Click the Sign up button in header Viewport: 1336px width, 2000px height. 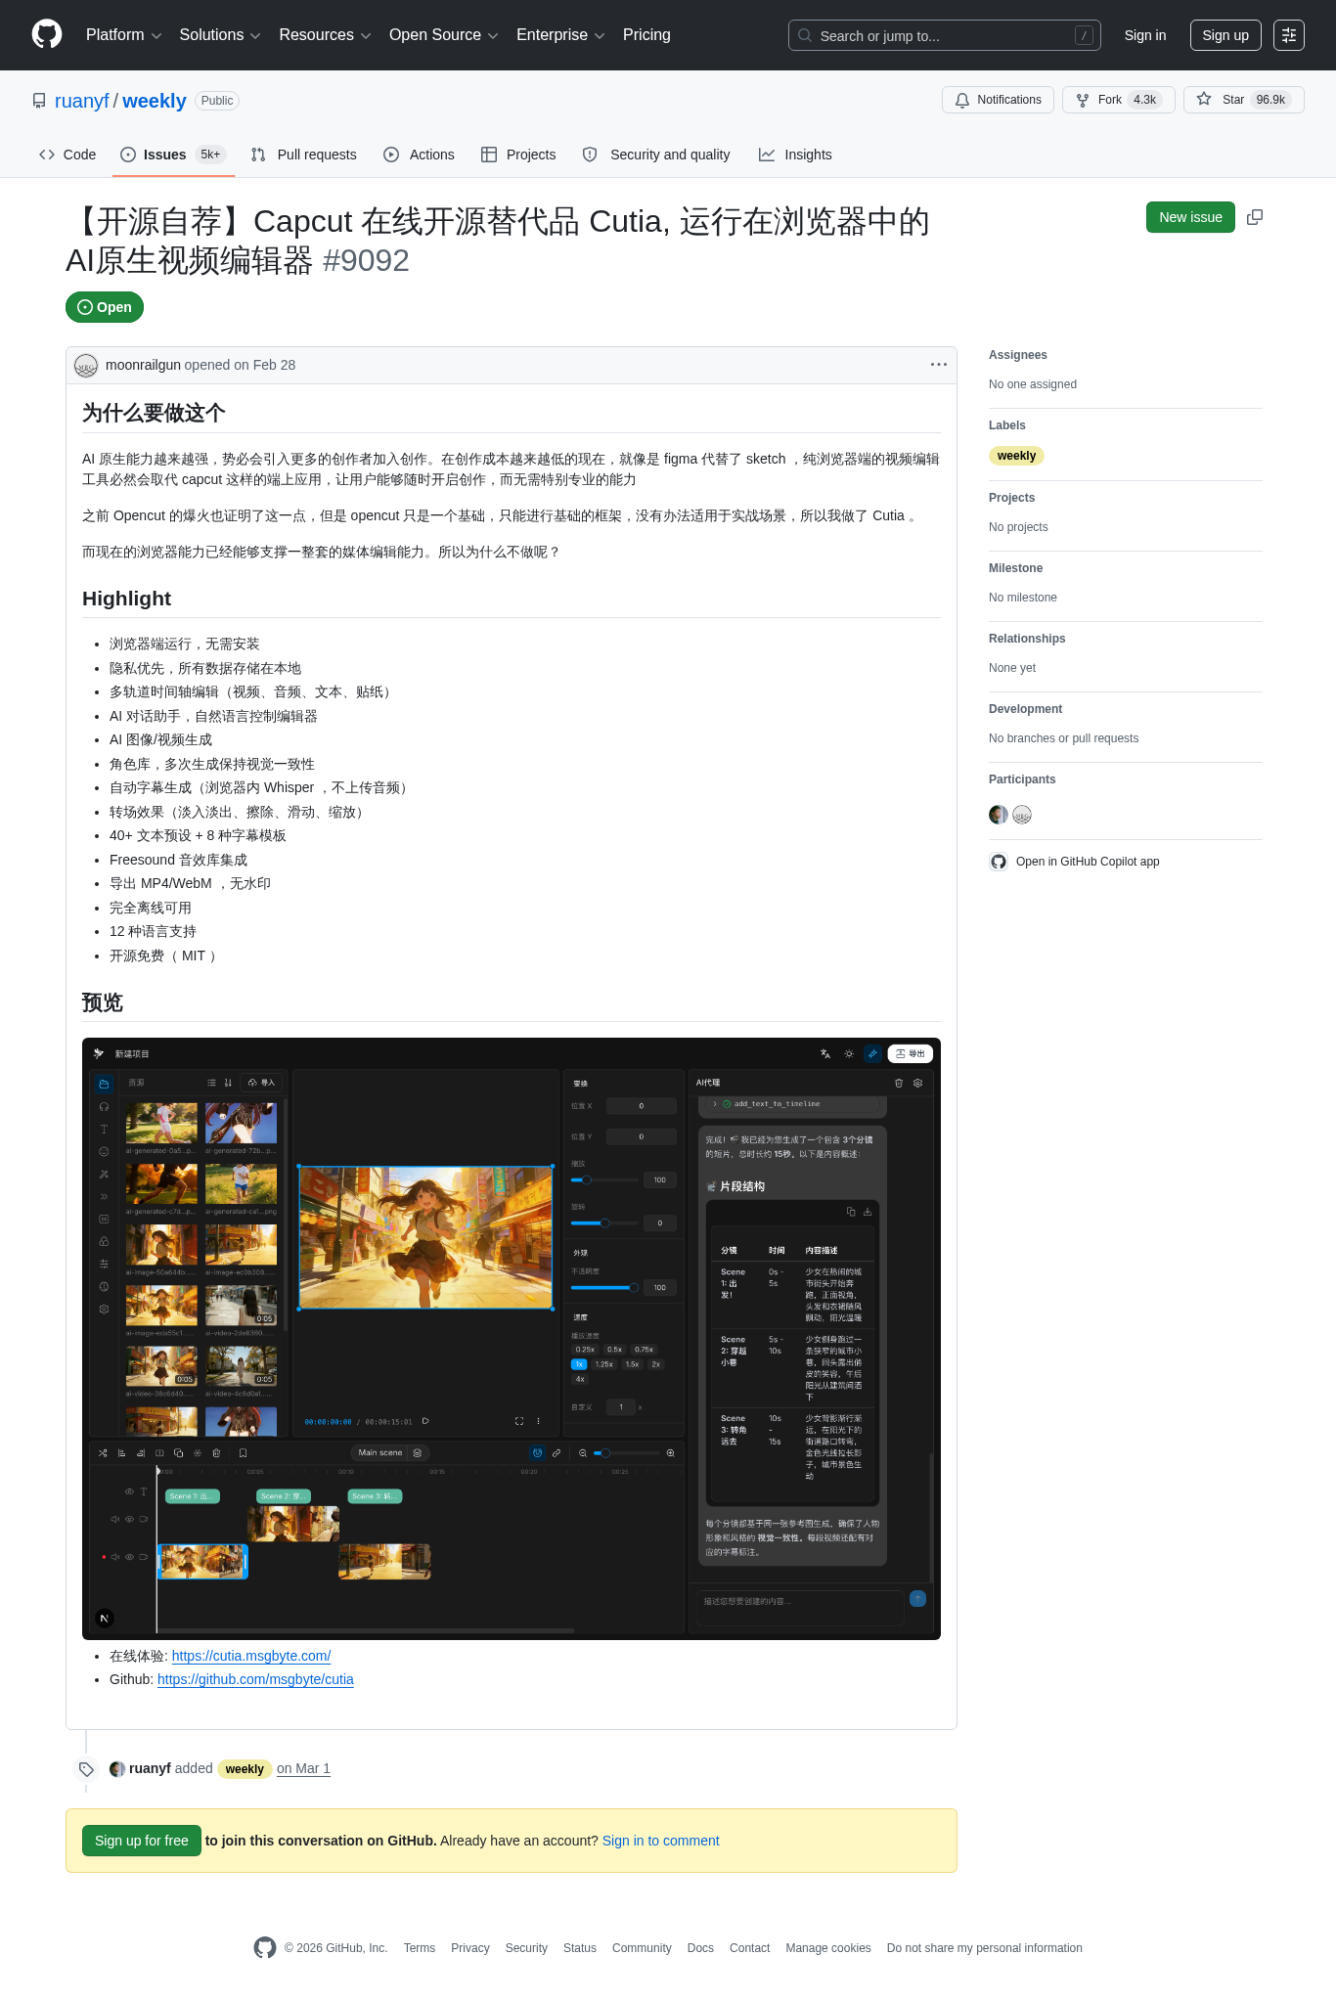tap(1225, 35)
